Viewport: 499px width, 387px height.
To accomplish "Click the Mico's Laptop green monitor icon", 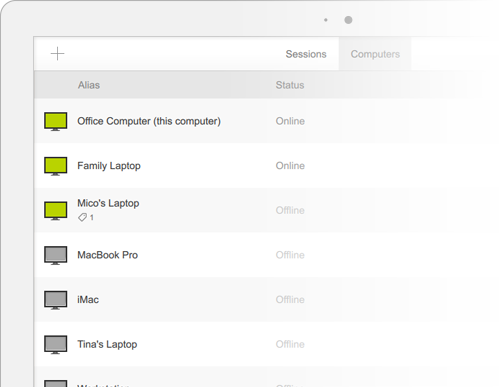I will coord(56,211).
